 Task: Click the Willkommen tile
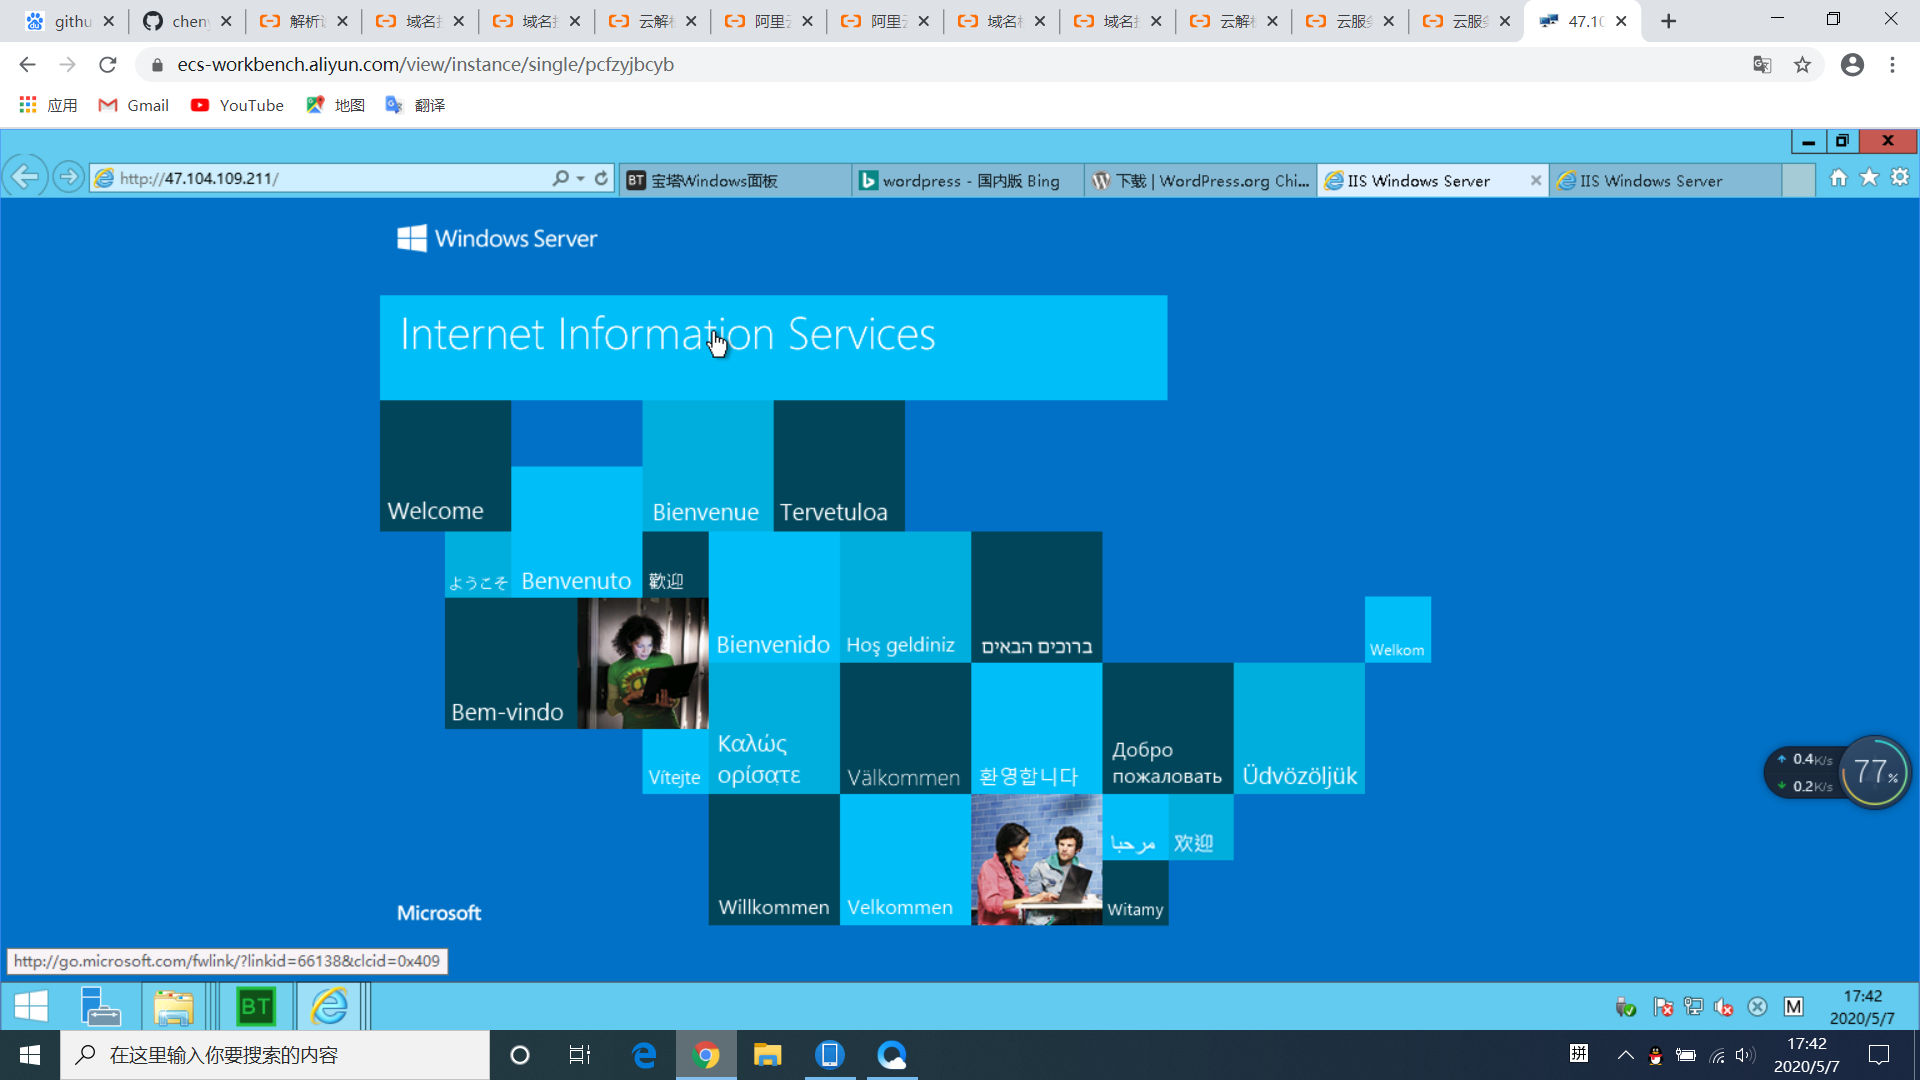coord(774,860)
